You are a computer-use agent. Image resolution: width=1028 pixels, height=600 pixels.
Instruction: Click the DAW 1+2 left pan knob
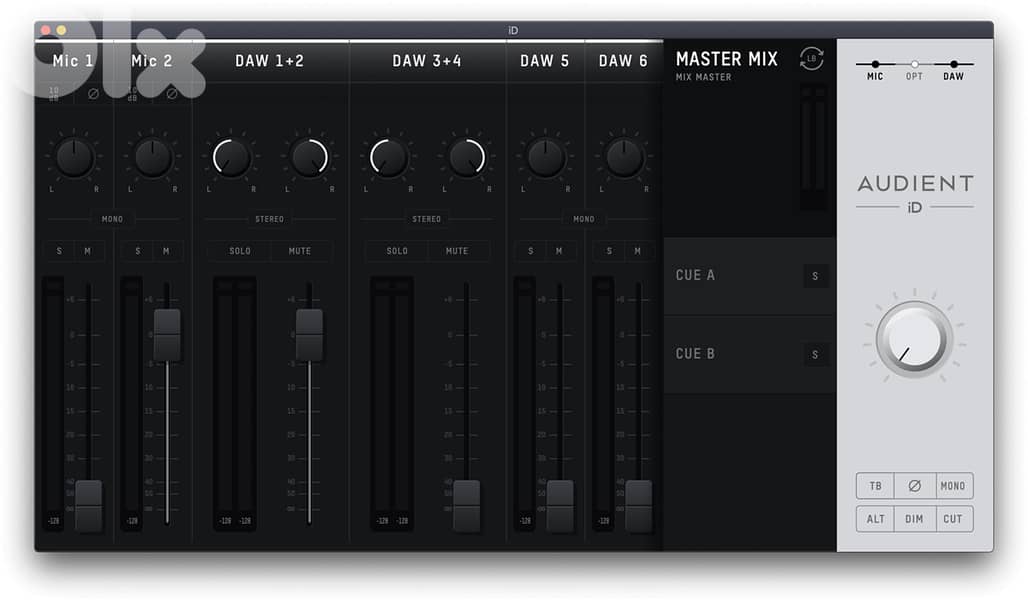tap(231, 158)
